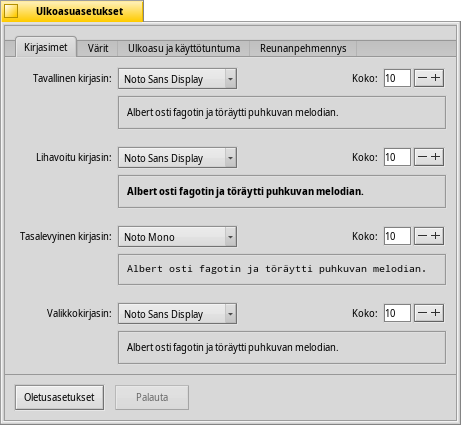Viewport: 461px width, 425px height.
Task: Open the Ulkoasu ja käyttötuntuma tab
Action: (184, 48)
